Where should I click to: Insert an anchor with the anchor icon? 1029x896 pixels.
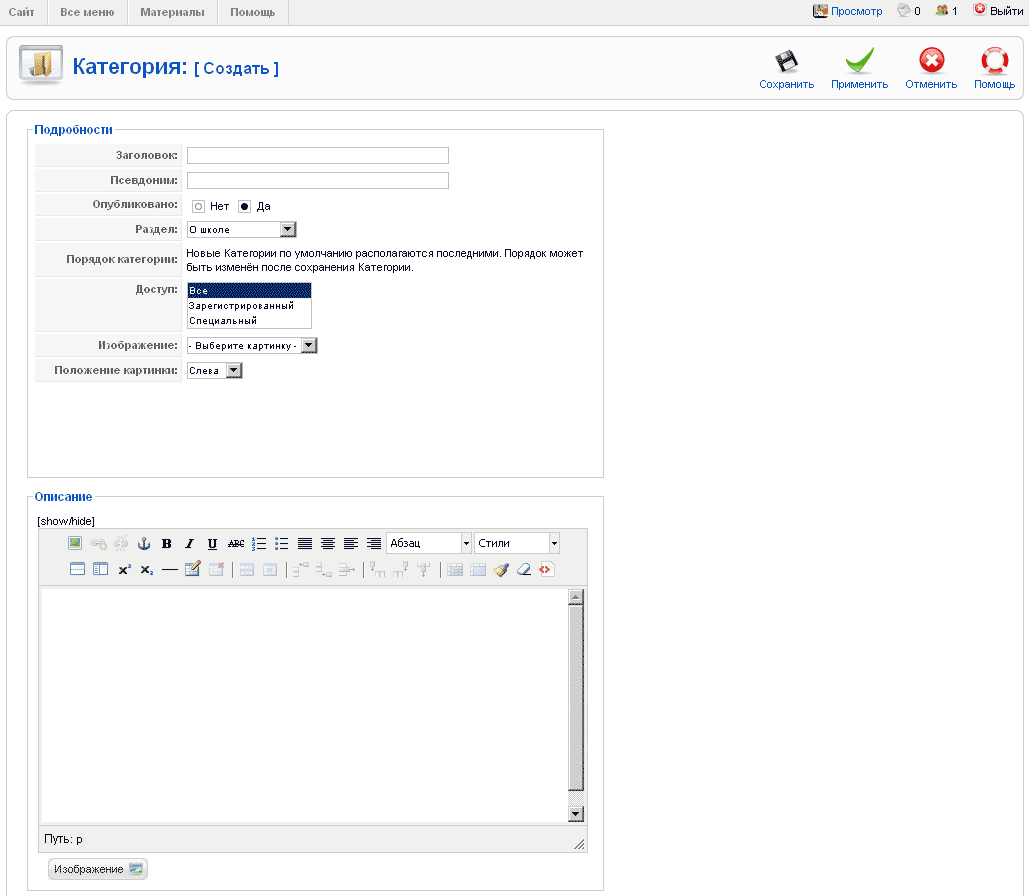tap(144, 544)
